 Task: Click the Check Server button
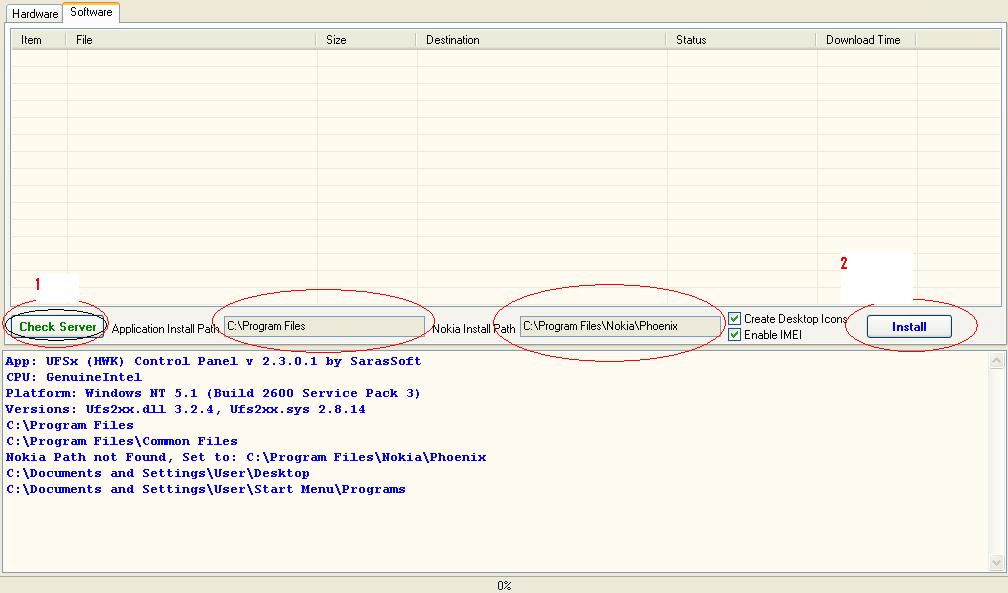click(x=57, y=327)
